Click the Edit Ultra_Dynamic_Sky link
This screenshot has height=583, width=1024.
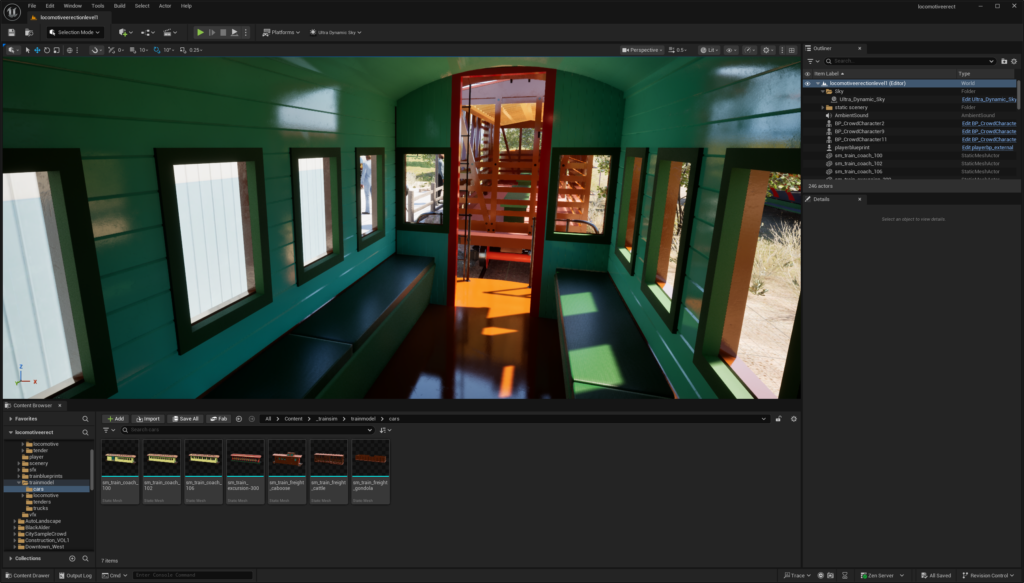tap(989, 99)
